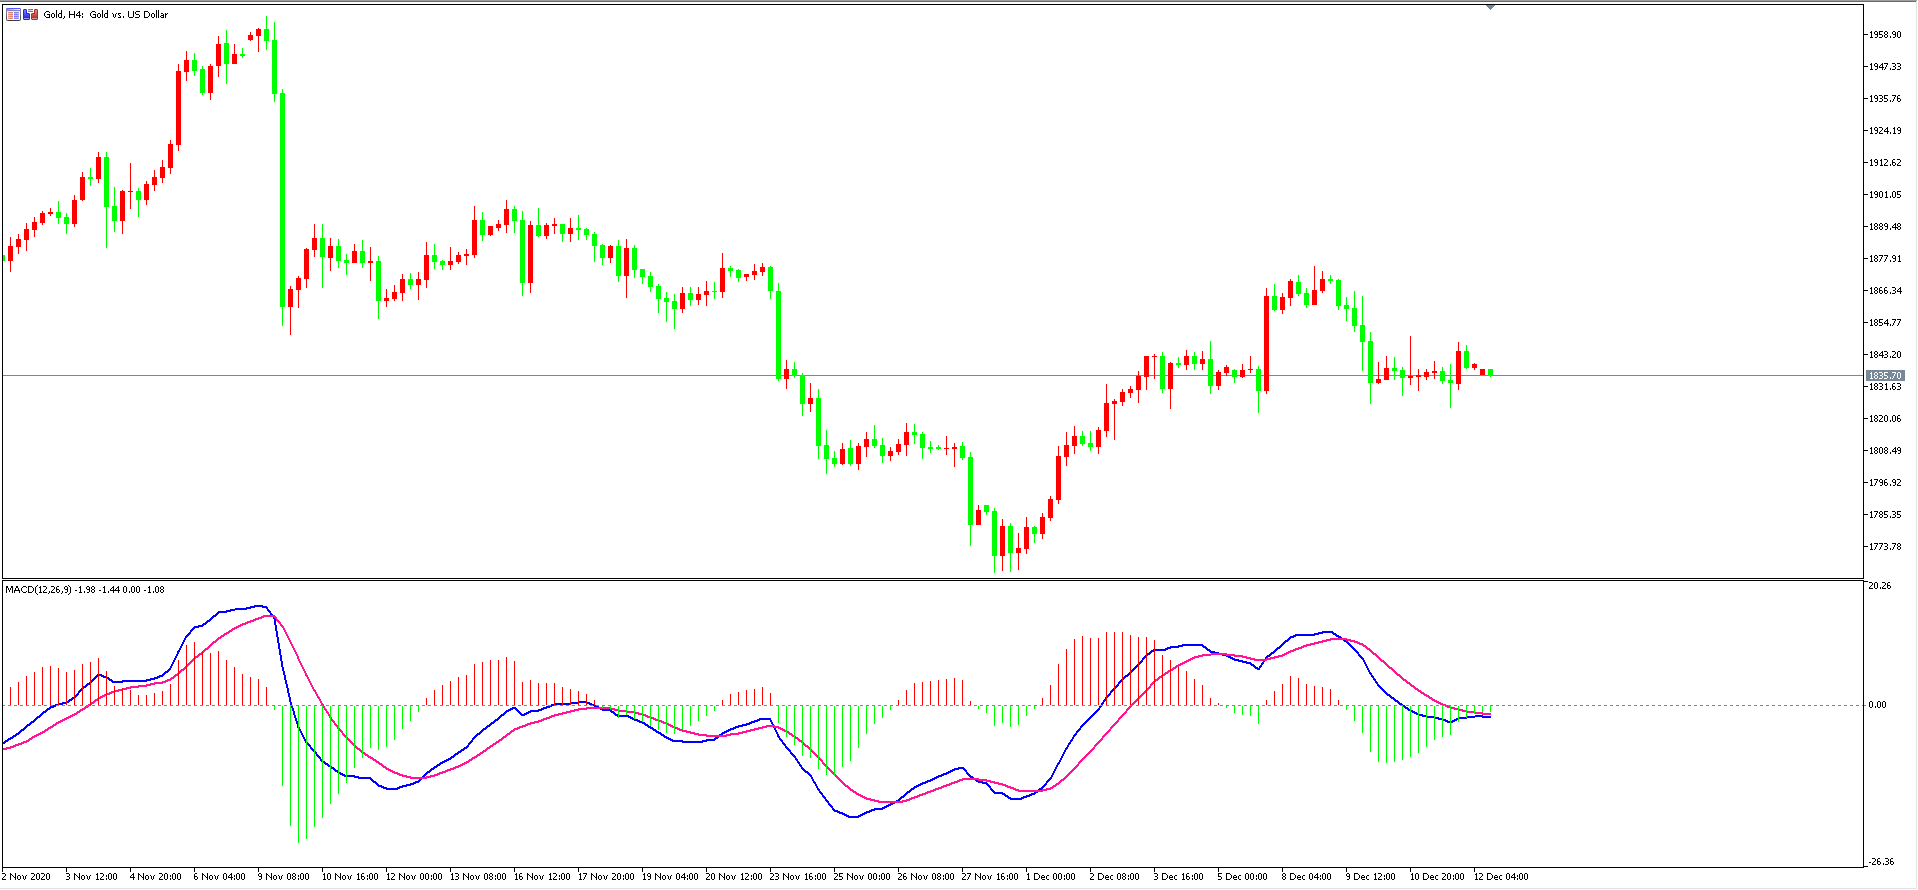
Task: Click the "9 Nov 08:00" time axis label
Action: coord(284,877)
